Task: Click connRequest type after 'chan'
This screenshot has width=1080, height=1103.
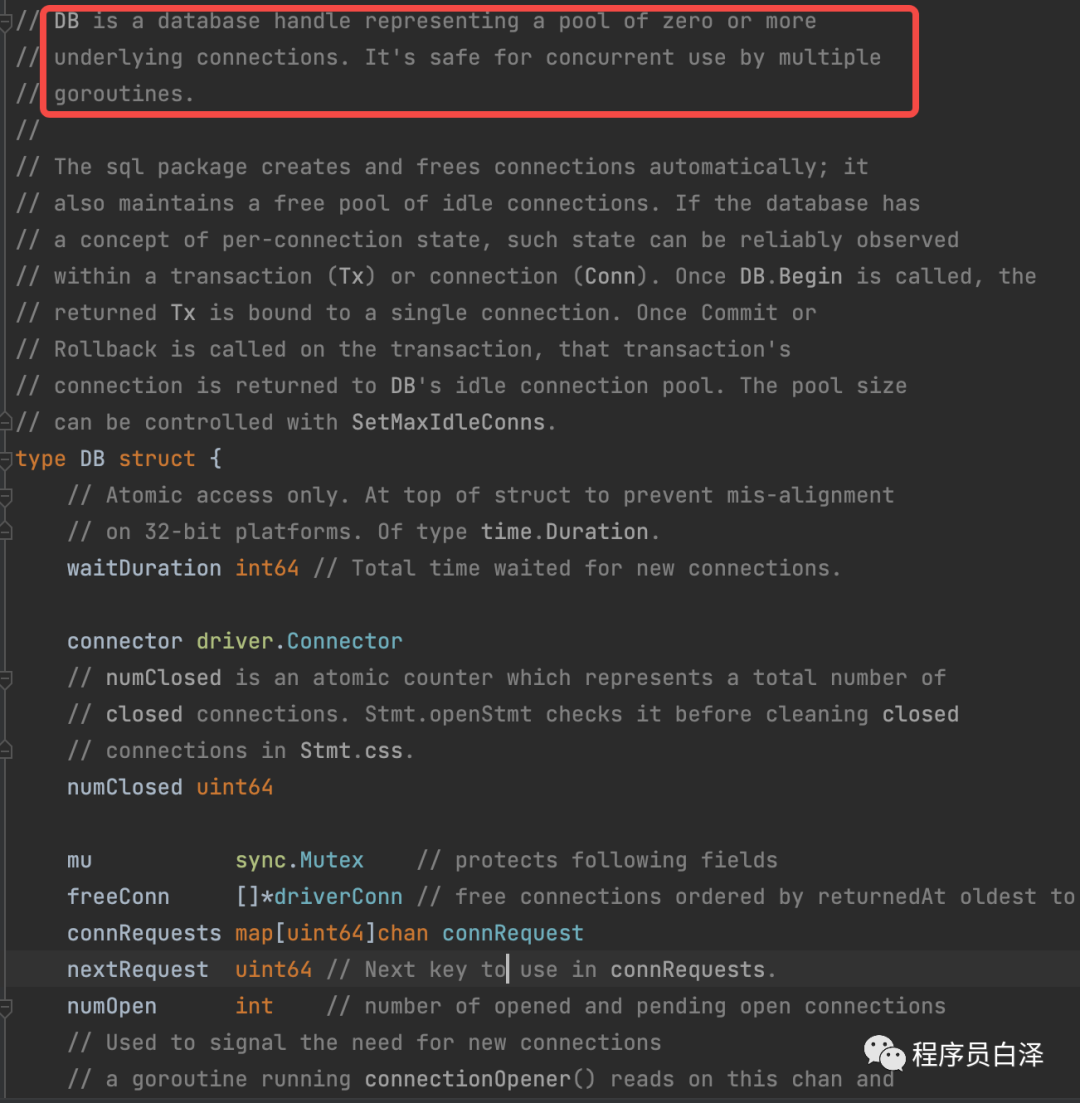Action: pyautogui.click(x=513, y=933)
